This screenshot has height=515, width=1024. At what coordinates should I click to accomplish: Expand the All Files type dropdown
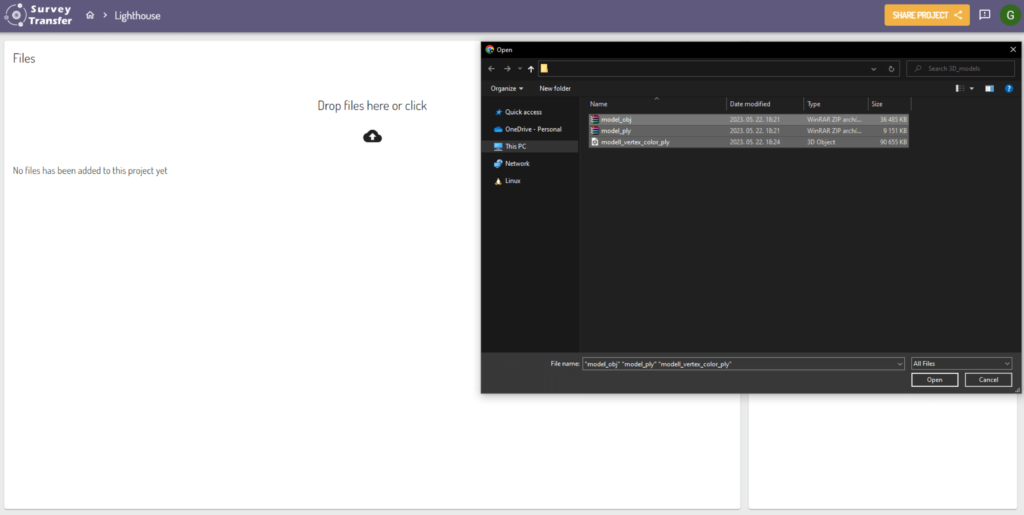point(961,364)
